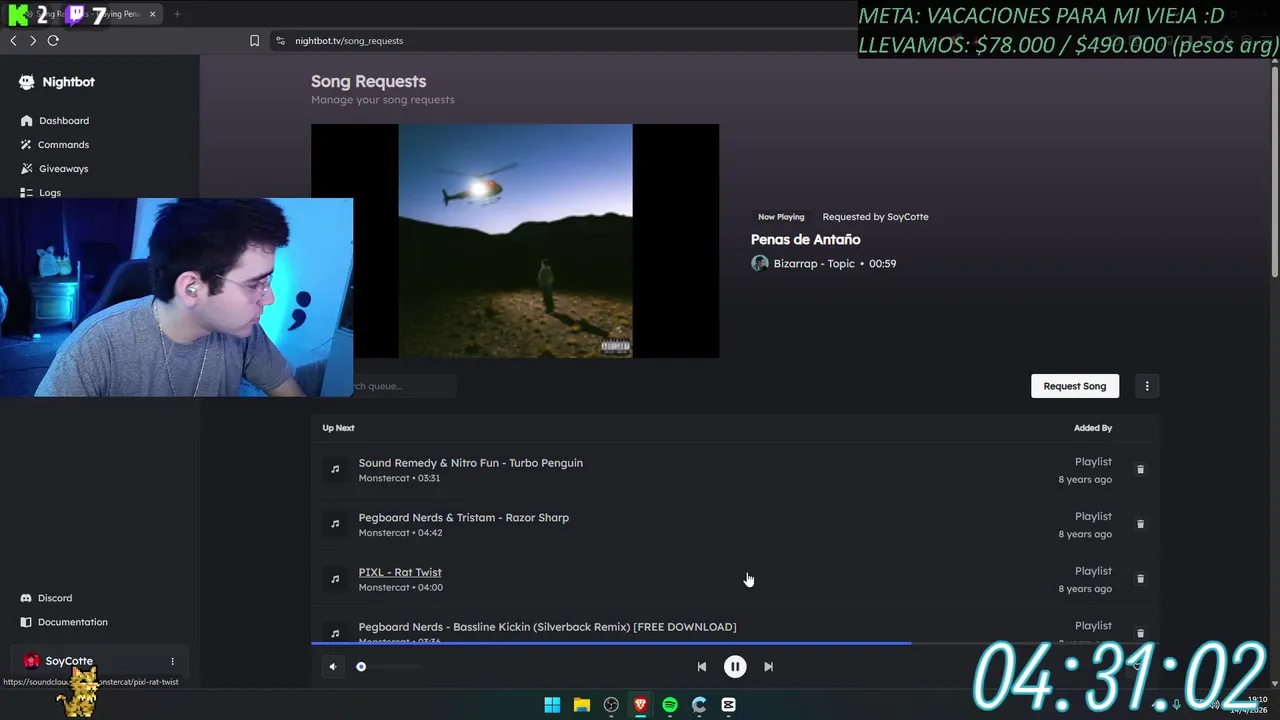Open Sound Remedy & Nitro Fun - Turbo Penguin

(471, 463)
